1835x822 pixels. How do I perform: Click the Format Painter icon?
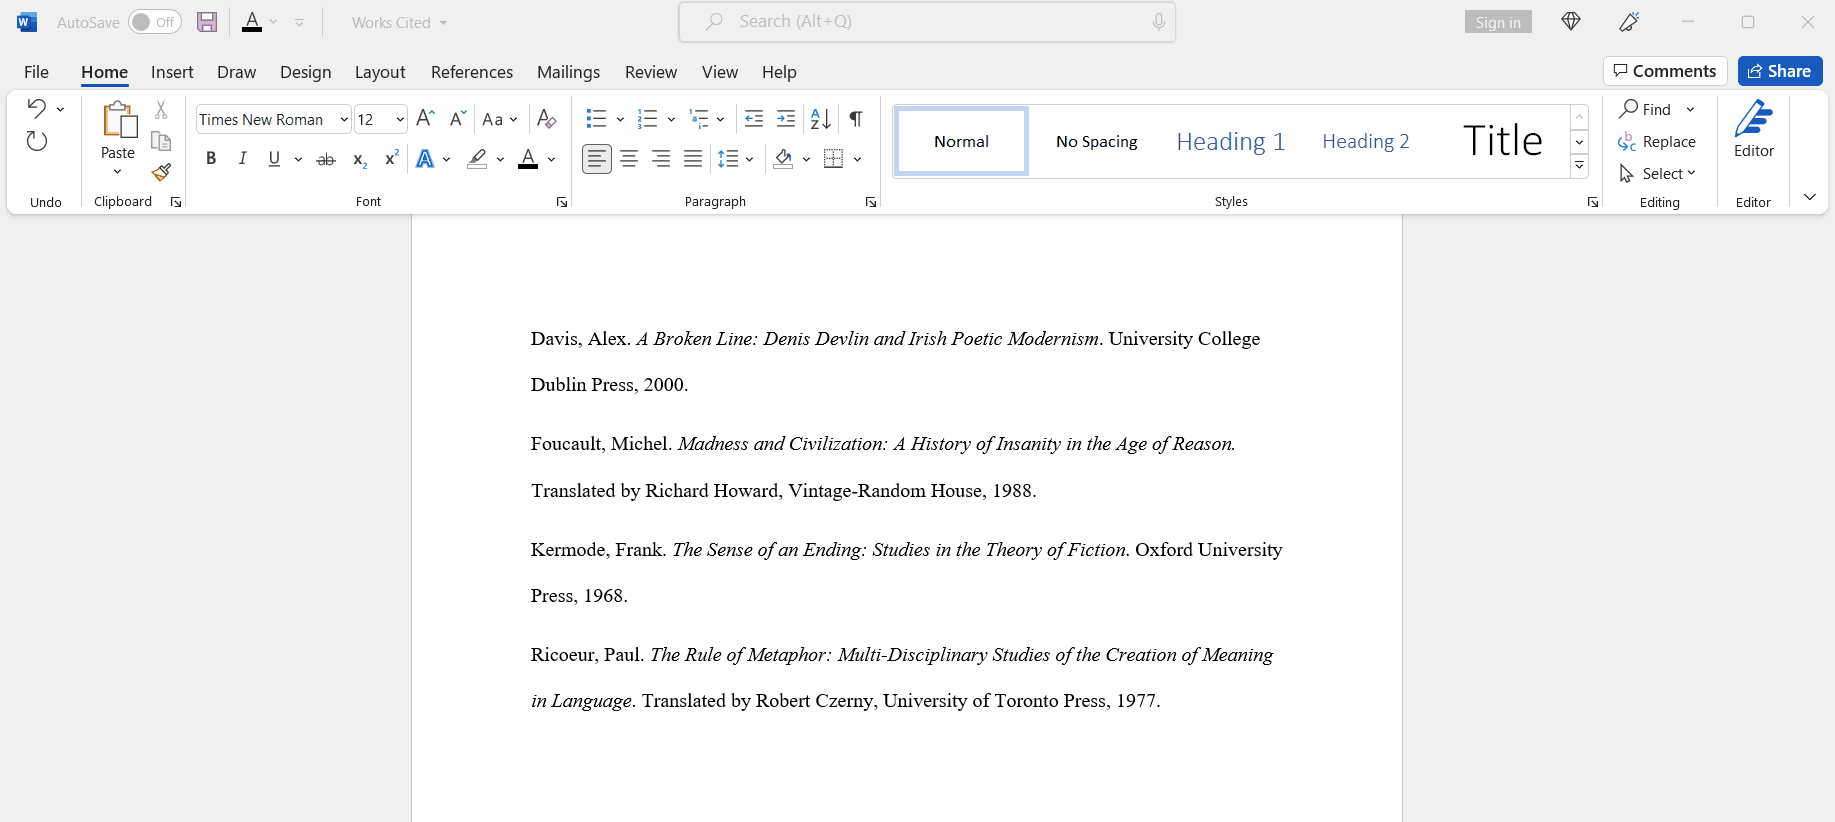161,173
